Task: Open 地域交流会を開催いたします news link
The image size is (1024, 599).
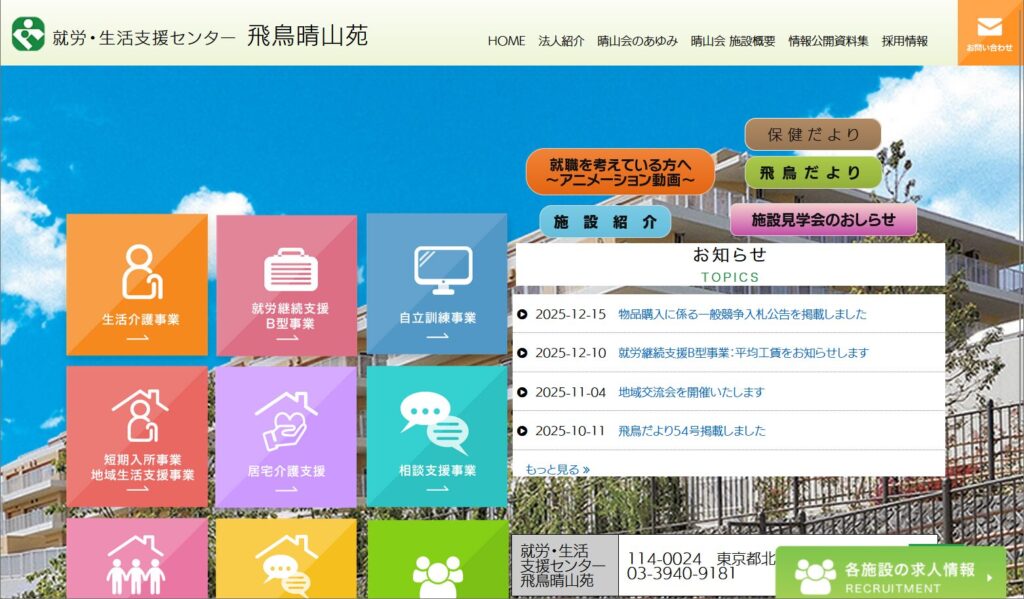Action: point(691,392)
